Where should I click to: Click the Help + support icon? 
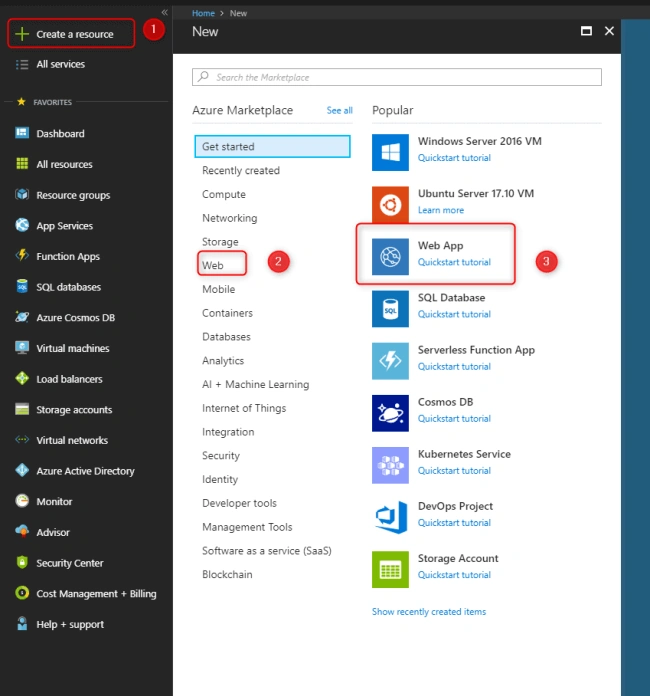pyautogui.click(x=22, y=623)
